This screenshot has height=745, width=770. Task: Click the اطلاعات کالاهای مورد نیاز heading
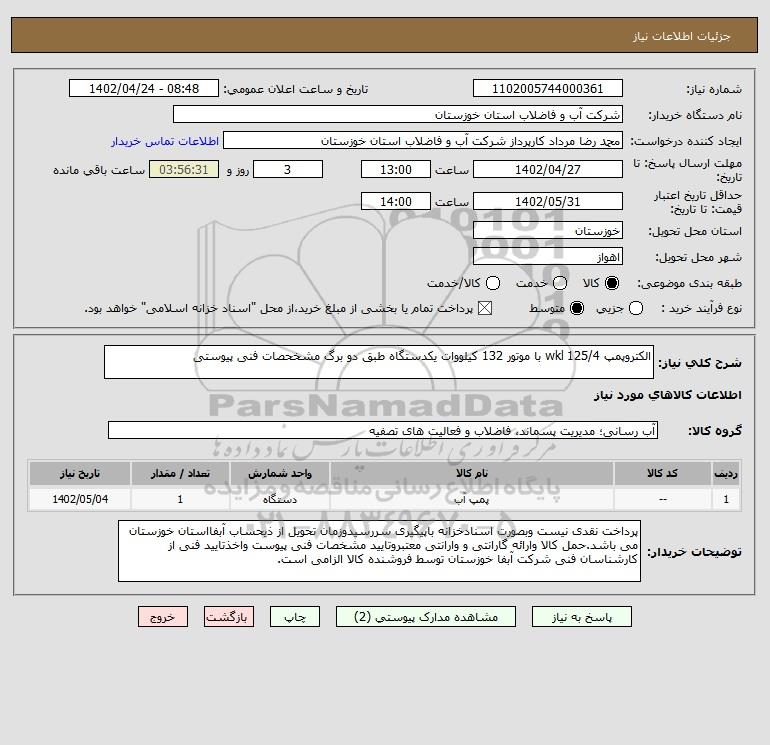click(x=668, y=395)
